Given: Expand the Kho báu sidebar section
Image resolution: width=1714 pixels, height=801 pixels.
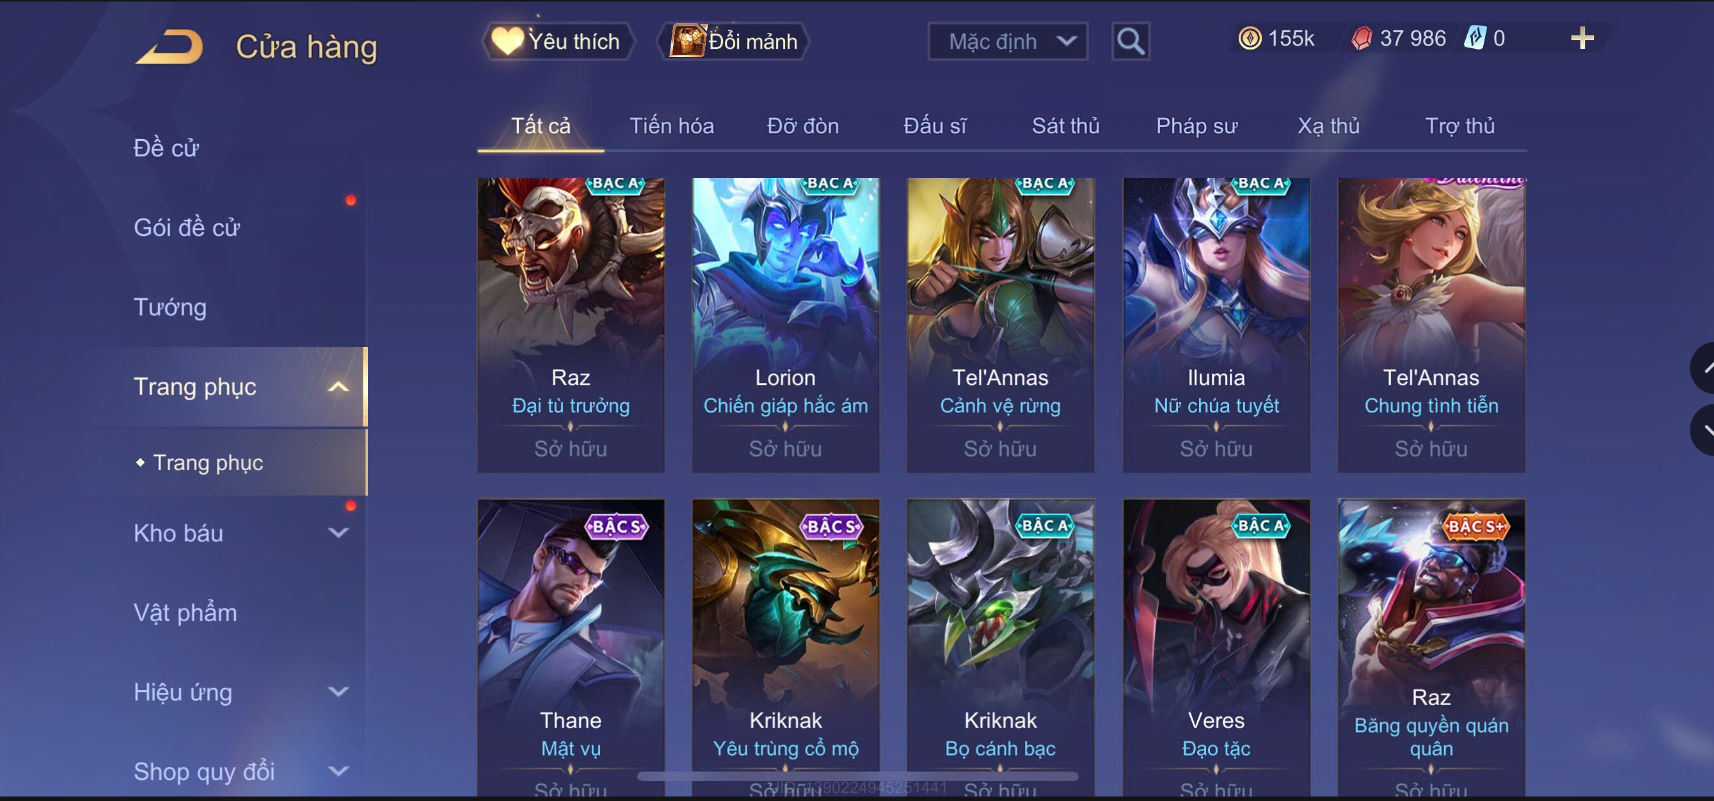Looking at the screenshot, I should pos(339,533).
